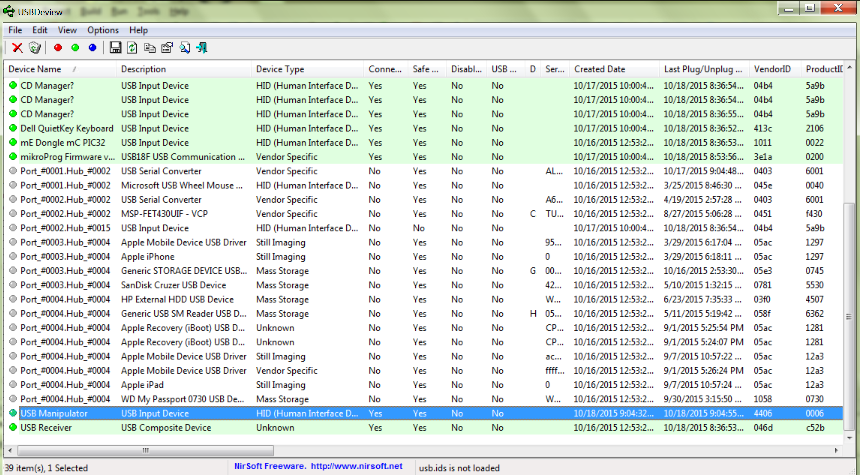Click the USBDeview title bar application icon
This screenshot has width=860, height=475.
[x=9, y=10]
